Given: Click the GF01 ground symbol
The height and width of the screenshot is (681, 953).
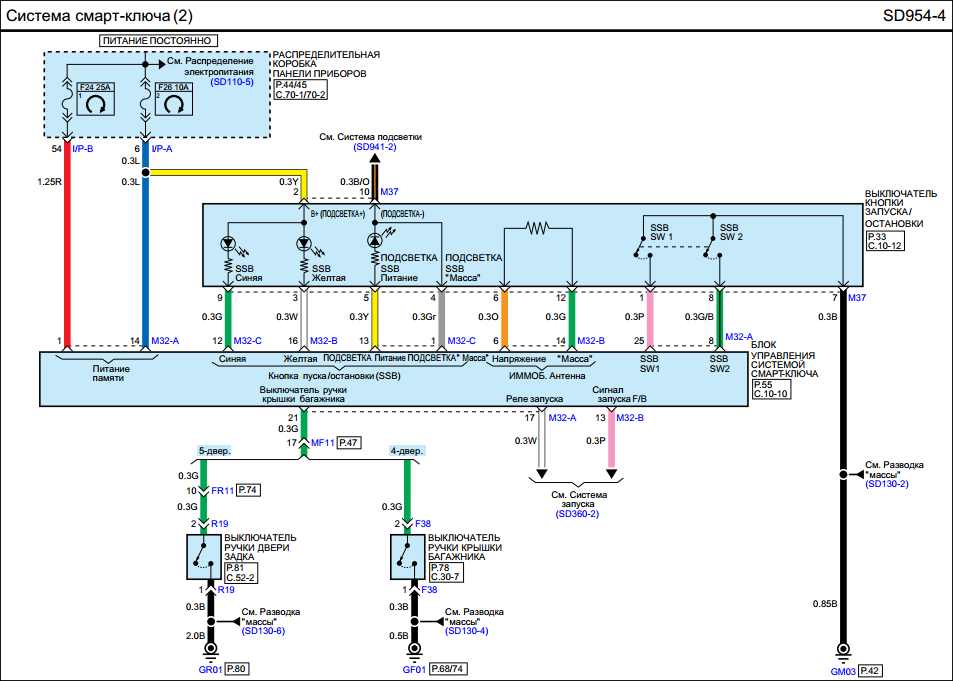Looking at the screenshot, I should tap(408, 651).
